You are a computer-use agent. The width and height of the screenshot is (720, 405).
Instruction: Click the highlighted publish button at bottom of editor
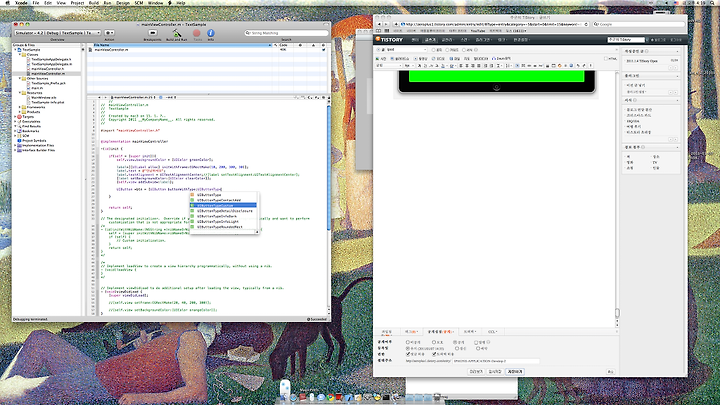[515, 371]
